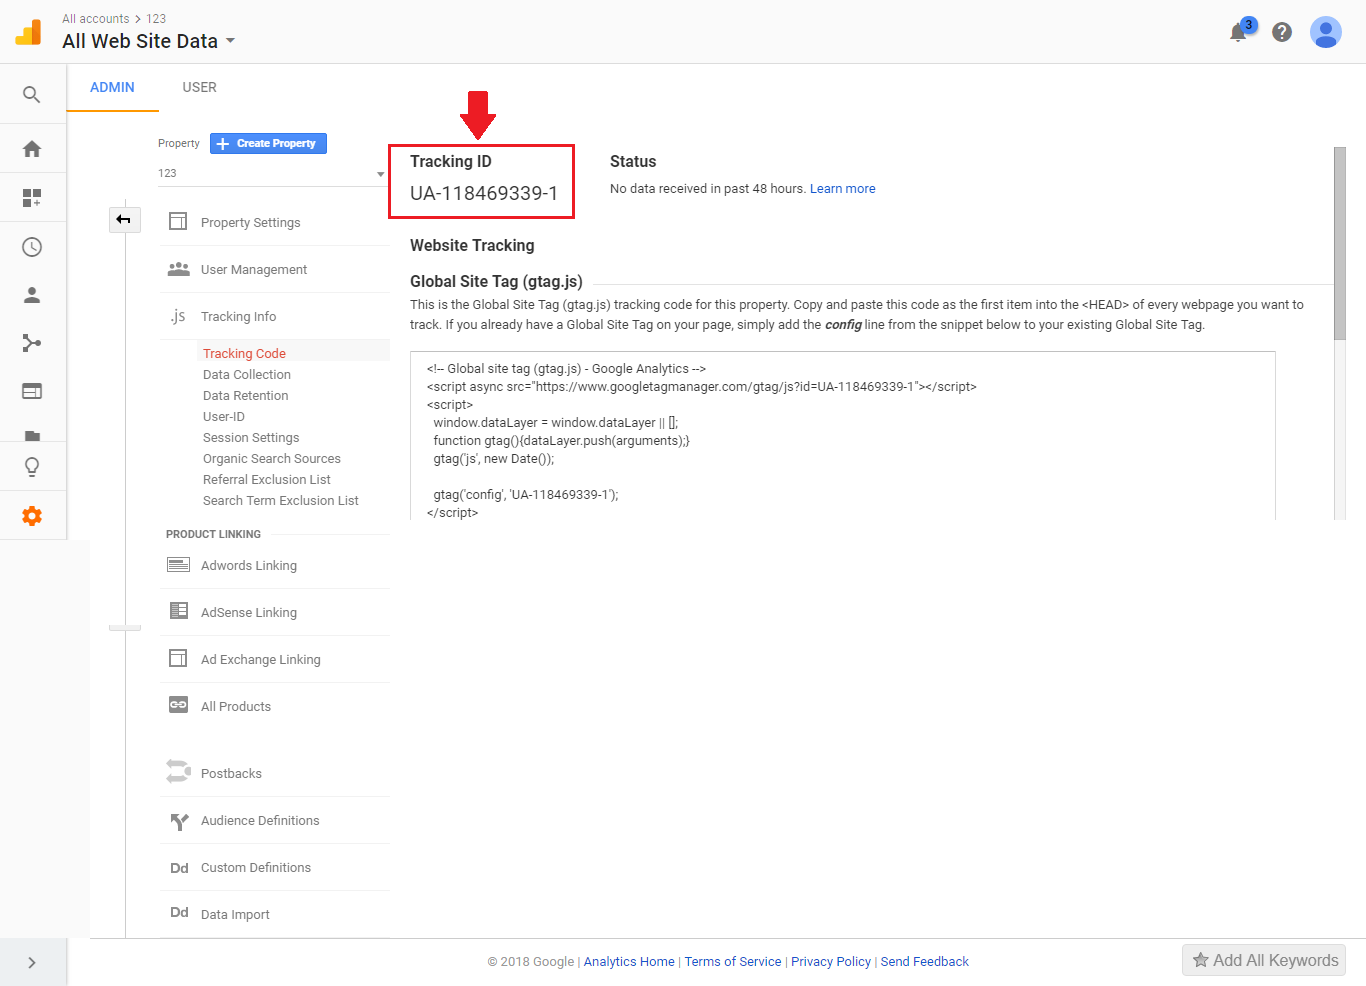Click the Custom Definitions Dd icon

[179, 868]
